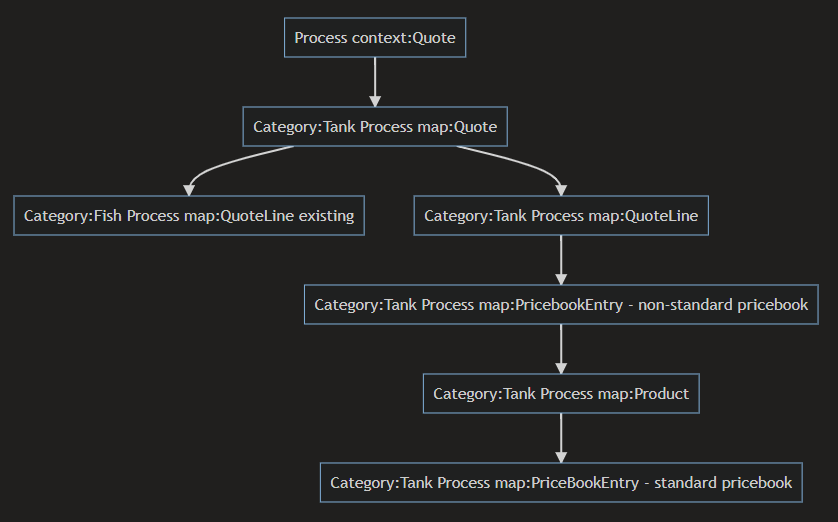The image size is (838, 522).
Task: Select the PricebookEntry non-standard pricebook node
Action: pyautogui.click(x=561, y=305)
